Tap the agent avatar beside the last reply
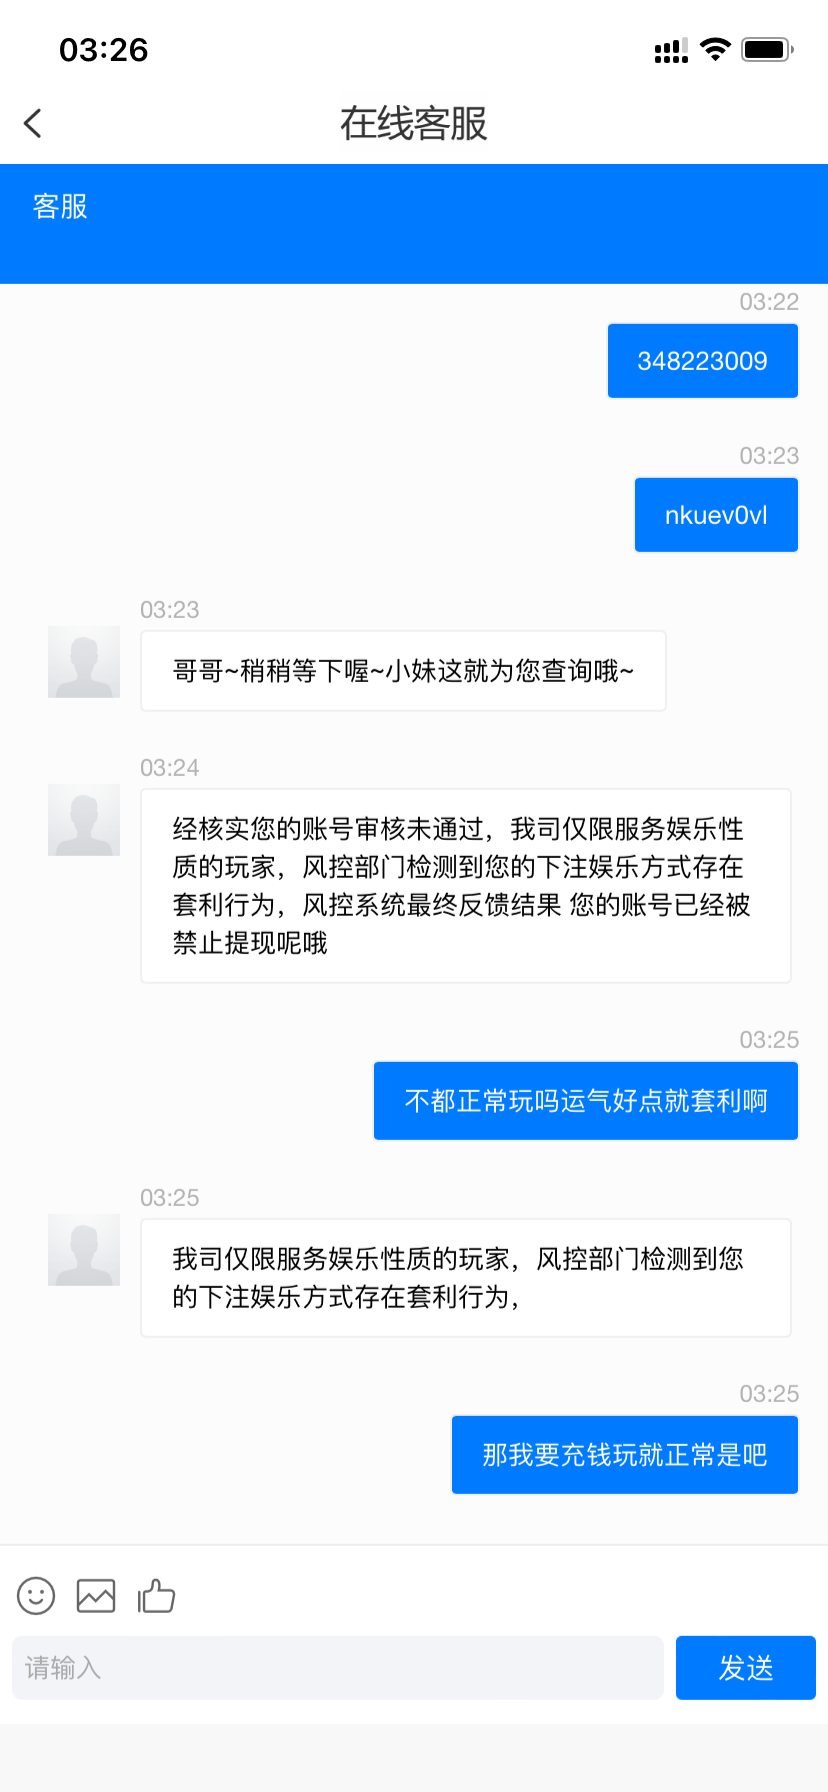 (84, 1250)
